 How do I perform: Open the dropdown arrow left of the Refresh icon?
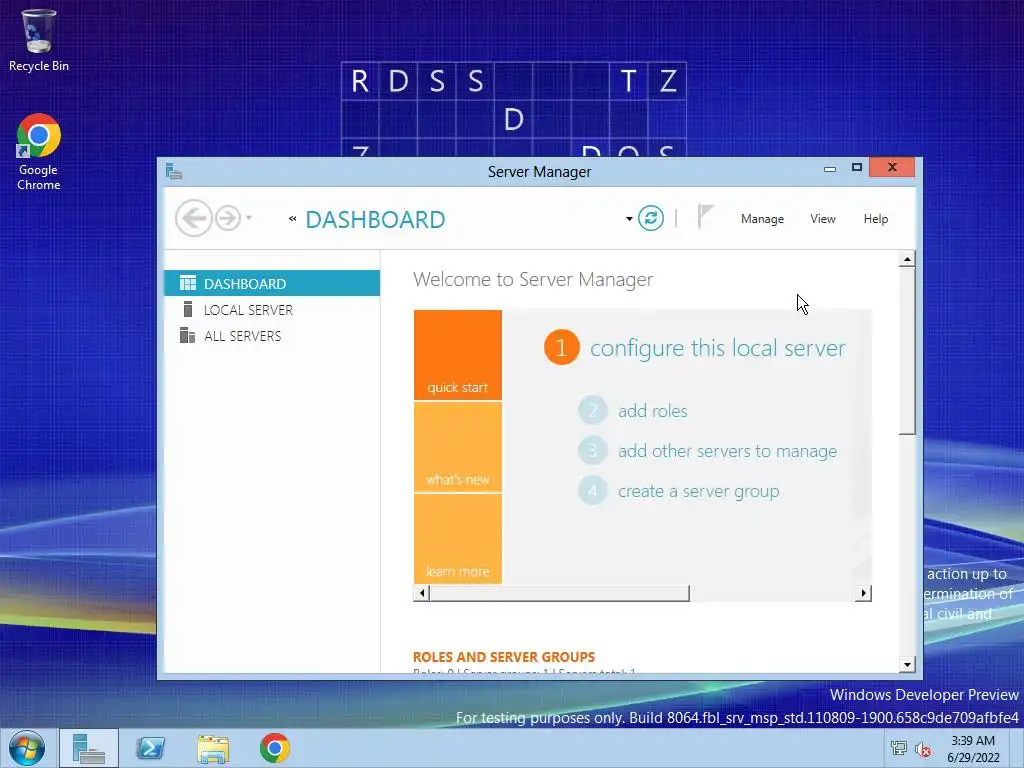click(629, 219)
